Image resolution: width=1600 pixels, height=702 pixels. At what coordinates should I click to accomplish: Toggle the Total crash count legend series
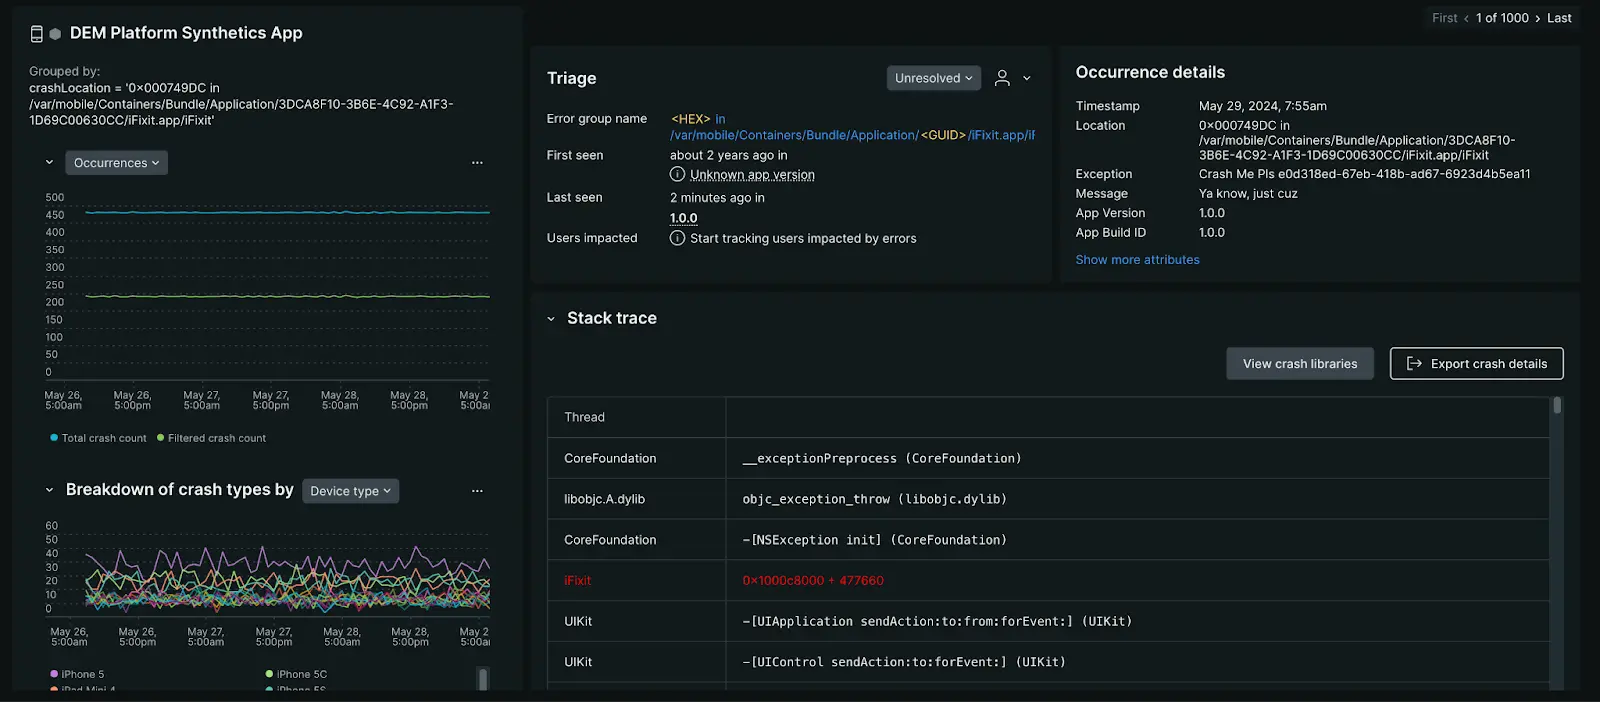(x=98, y=438)
